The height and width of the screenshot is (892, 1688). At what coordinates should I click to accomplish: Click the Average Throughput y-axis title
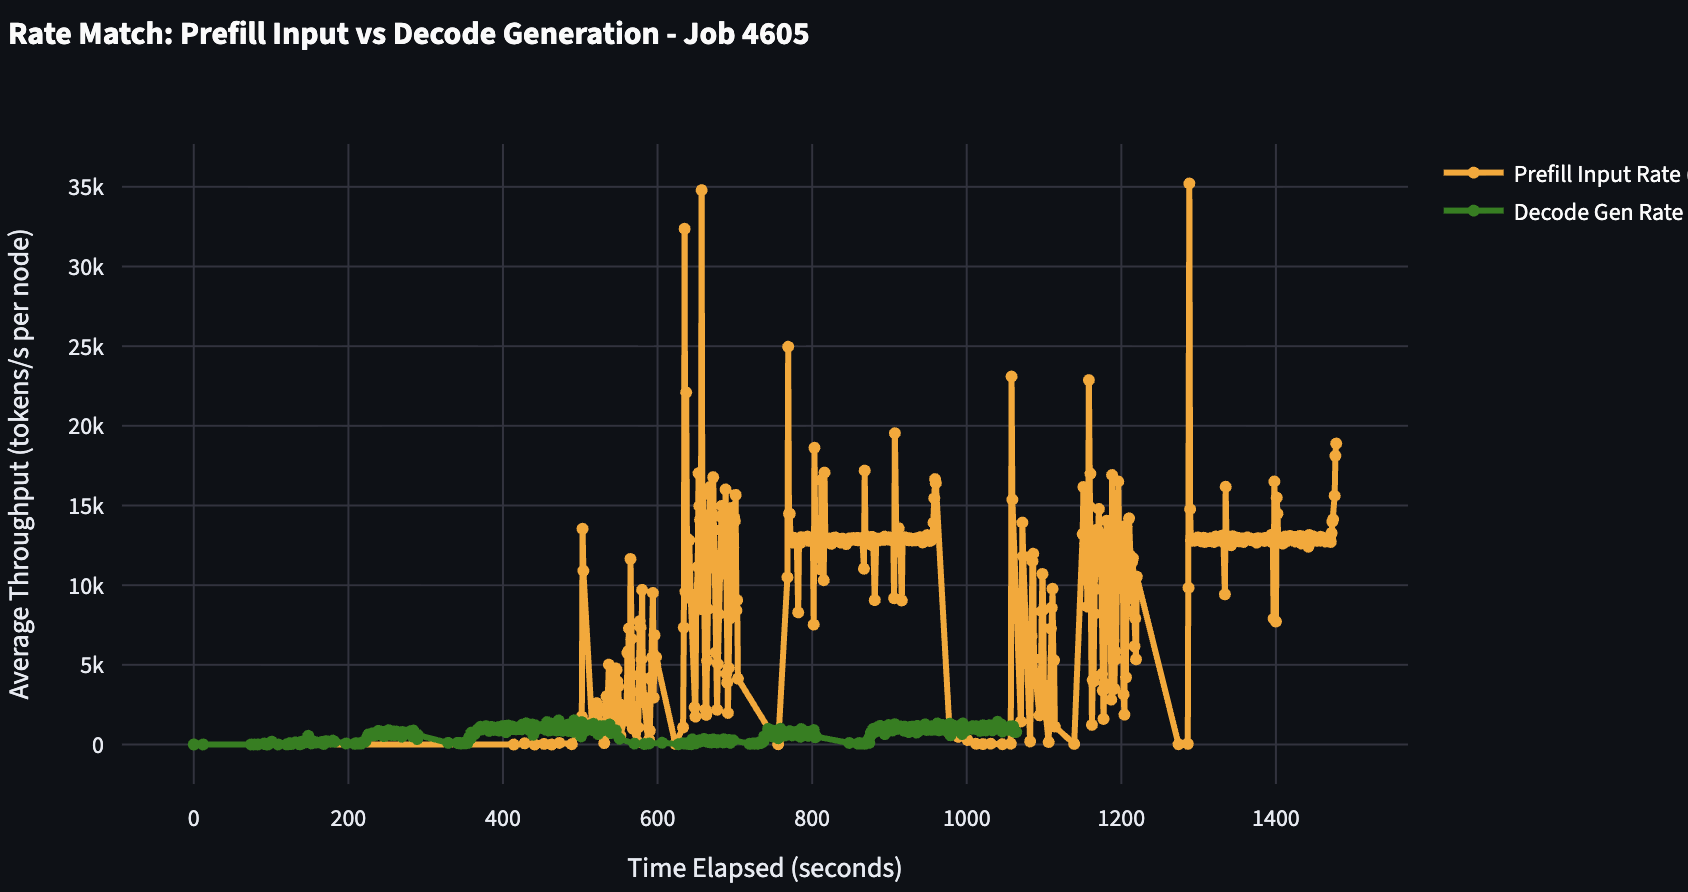(20, 464)
